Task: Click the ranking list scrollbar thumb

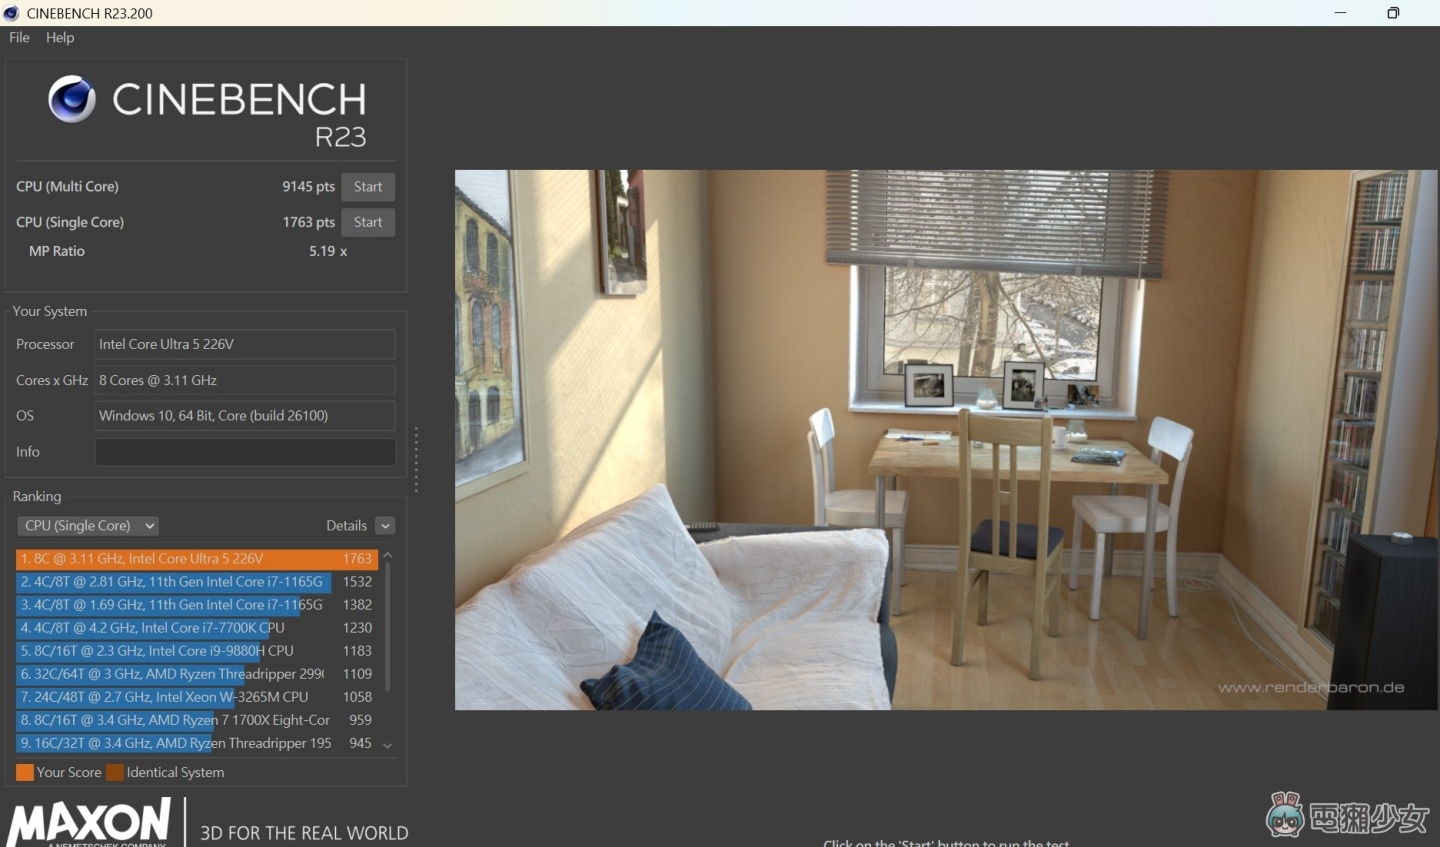Action: pyautogui.click(x=388, y=627)
